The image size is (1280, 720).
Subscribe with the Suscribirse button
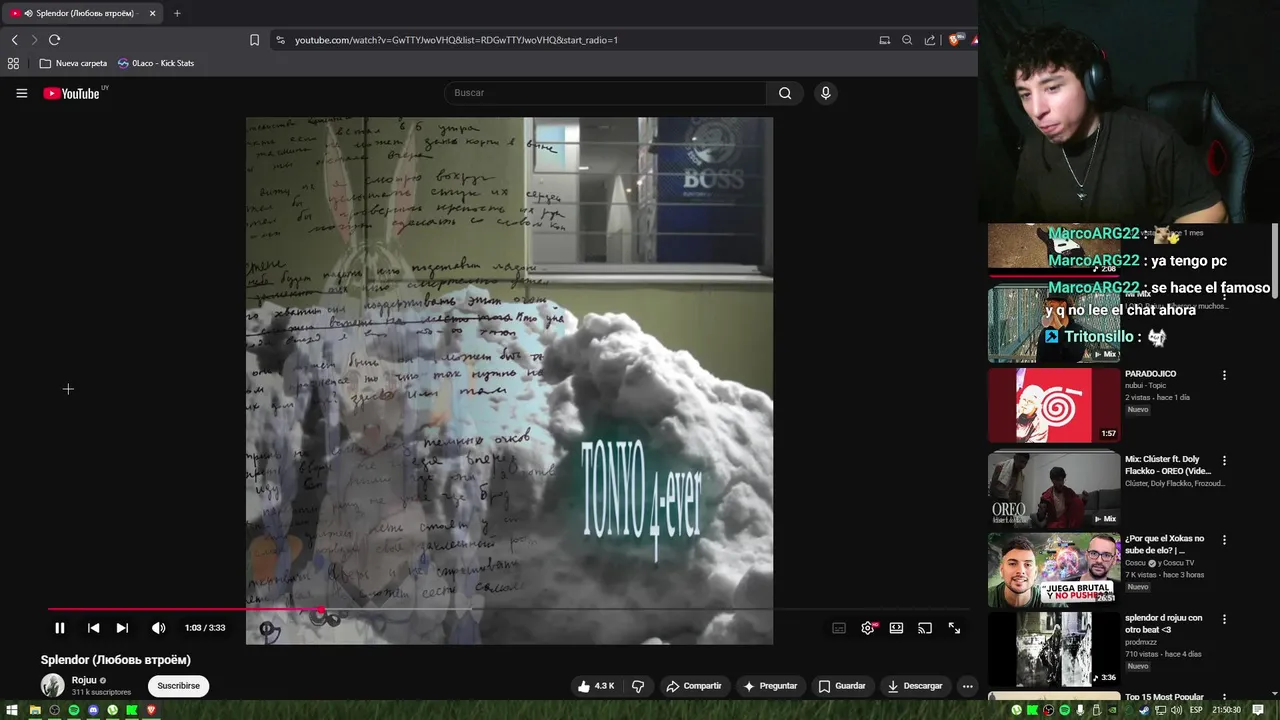tap(178, 686)
